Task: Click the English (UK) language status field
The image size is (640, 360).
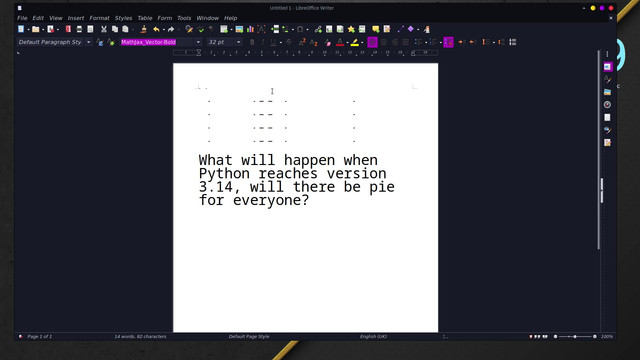Action: click(373, 336)
